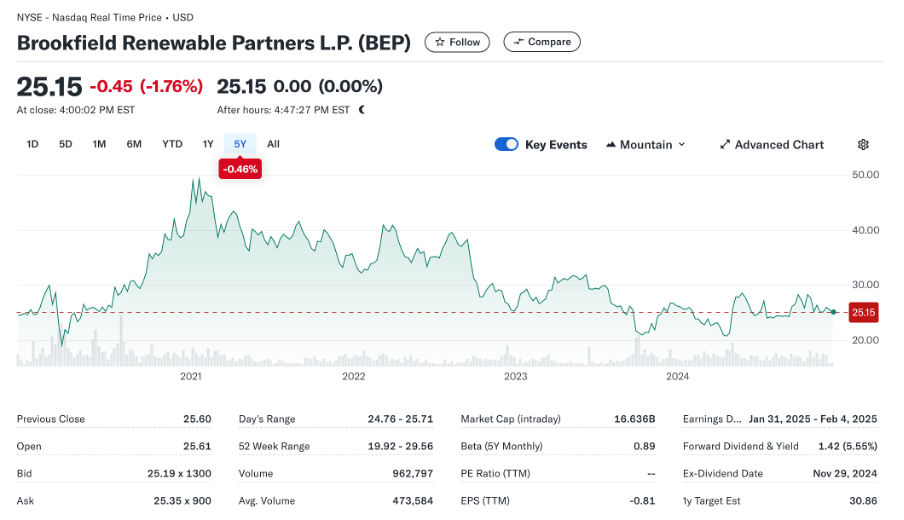This screenshot has width=904, height=520.
Task: Open the Advanced Chart link
Action: pyautogui.click(x=779, y=145)
